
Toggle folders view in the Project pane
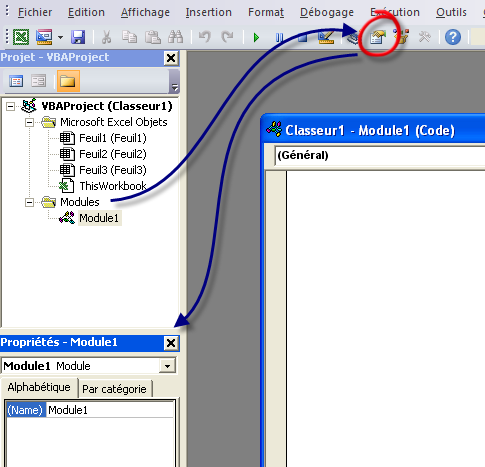[x=68, y=81]
